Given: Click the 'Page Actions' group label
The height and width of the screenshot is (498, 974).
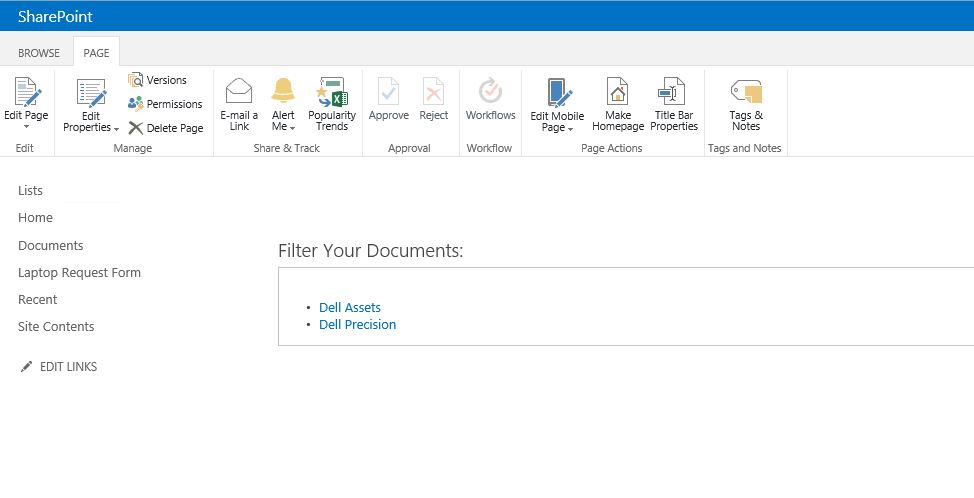Looking at the screenshot, I should pyautogui.click(x=612, y=148).
